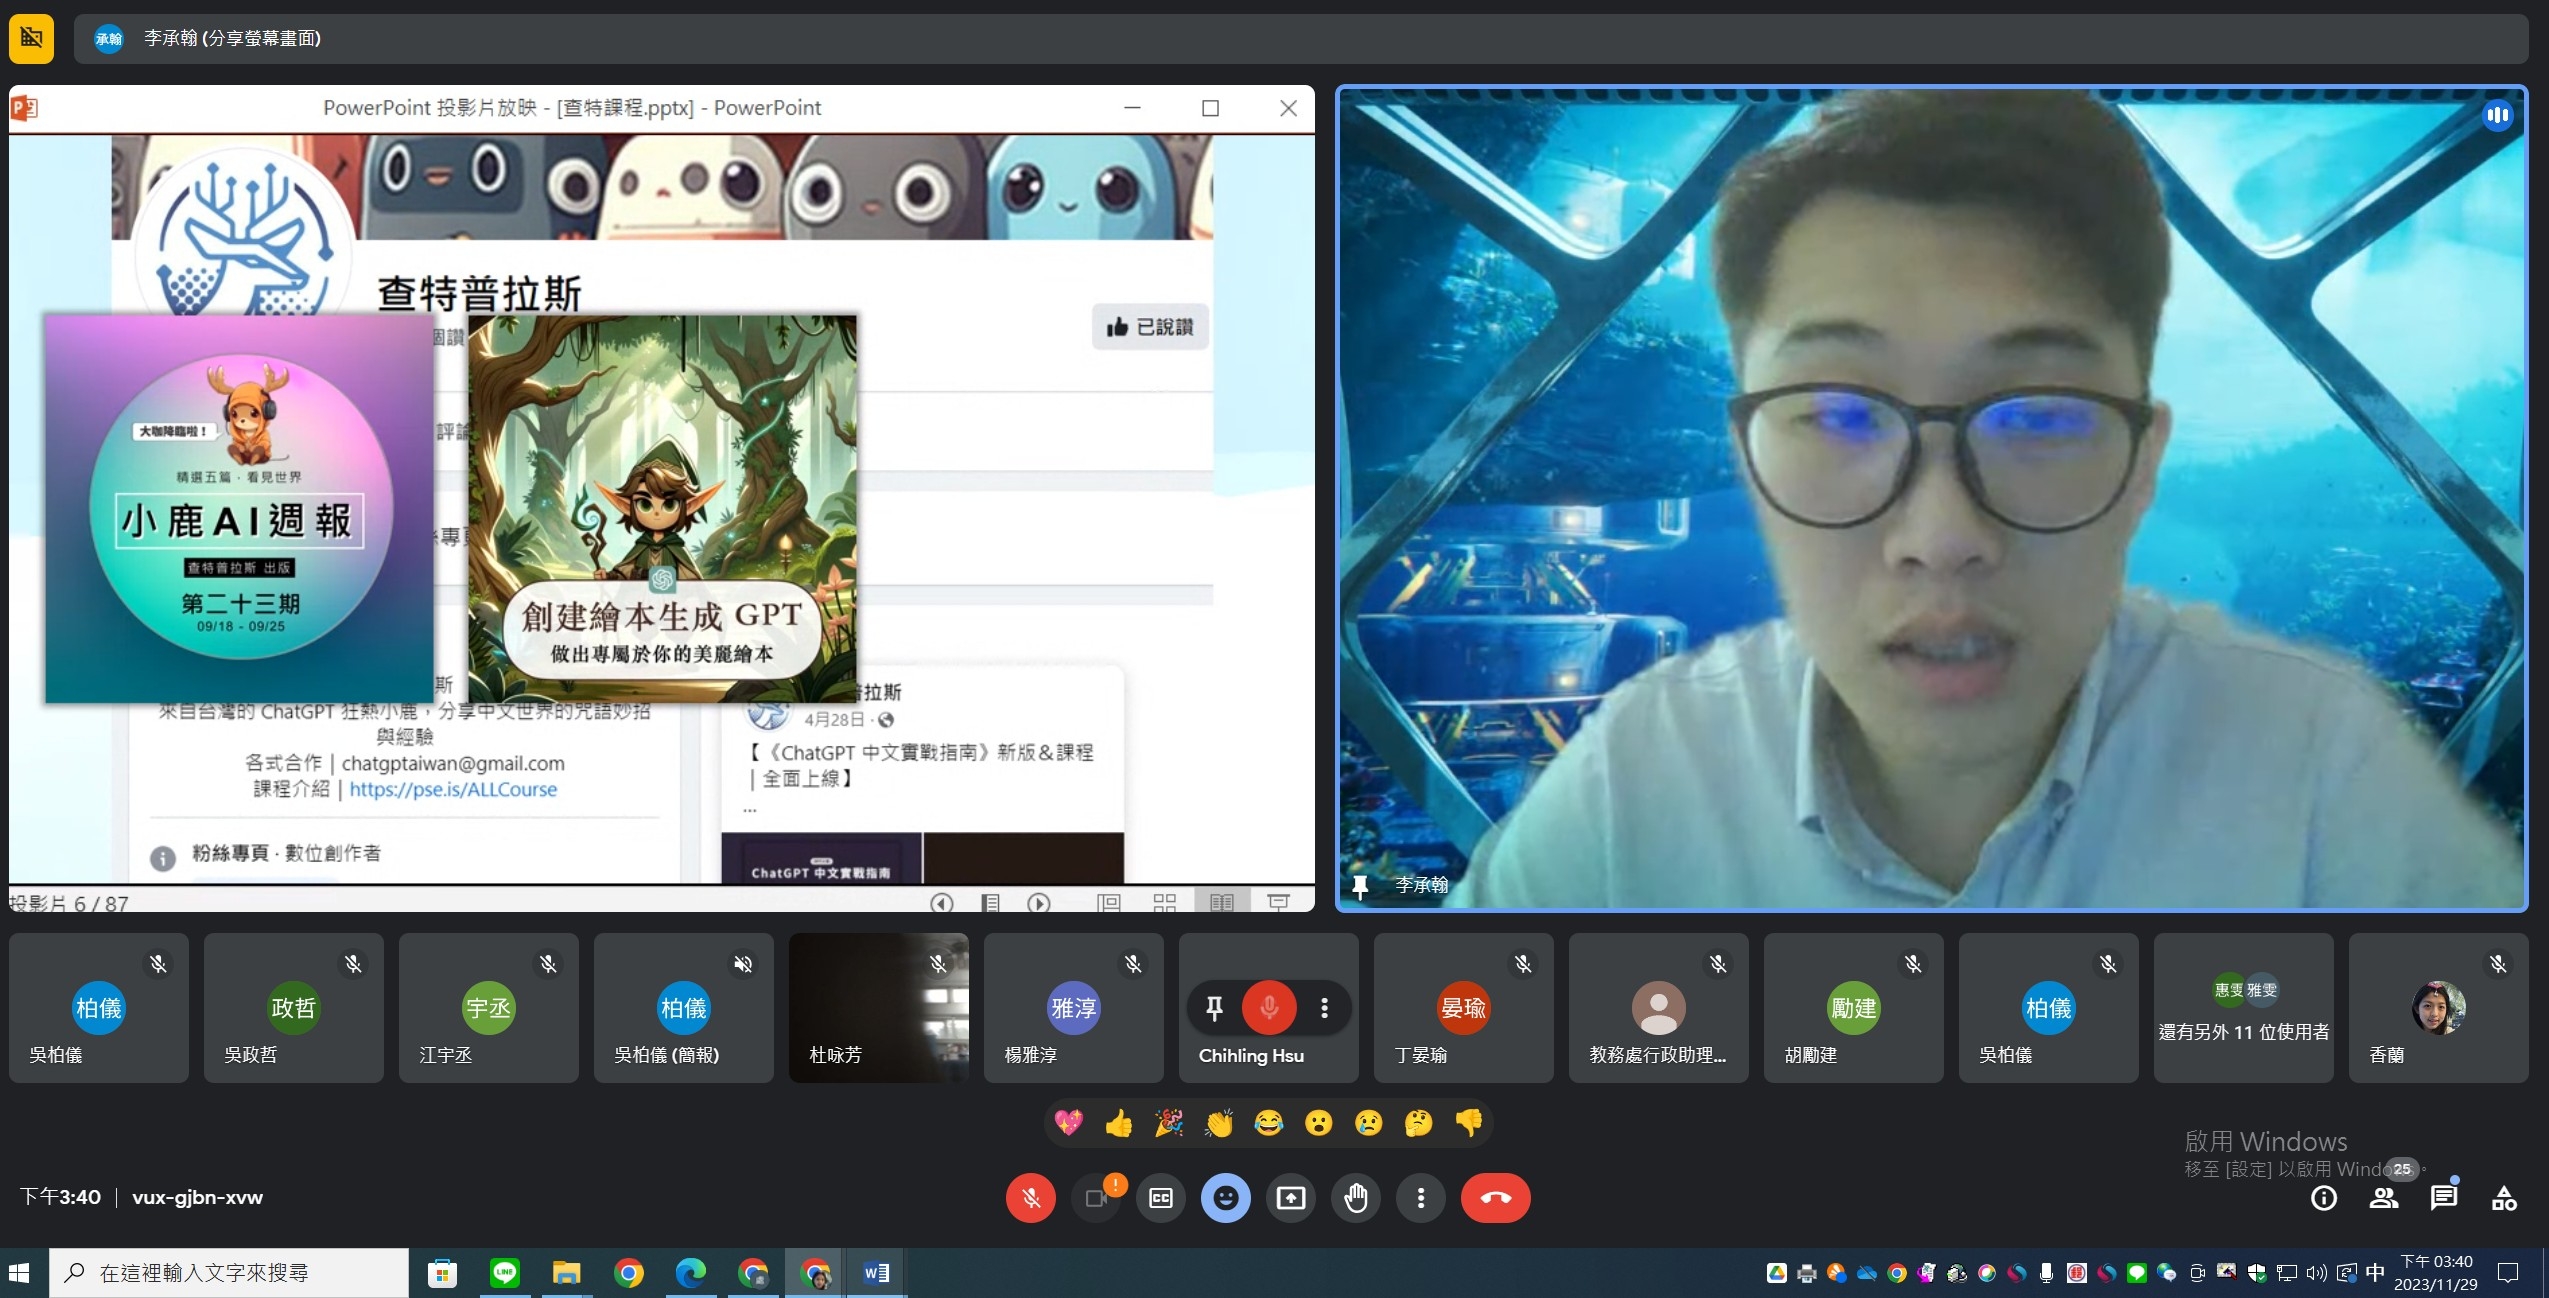
Task: Toggle closed captions (CC)
Action: 1161,1197
